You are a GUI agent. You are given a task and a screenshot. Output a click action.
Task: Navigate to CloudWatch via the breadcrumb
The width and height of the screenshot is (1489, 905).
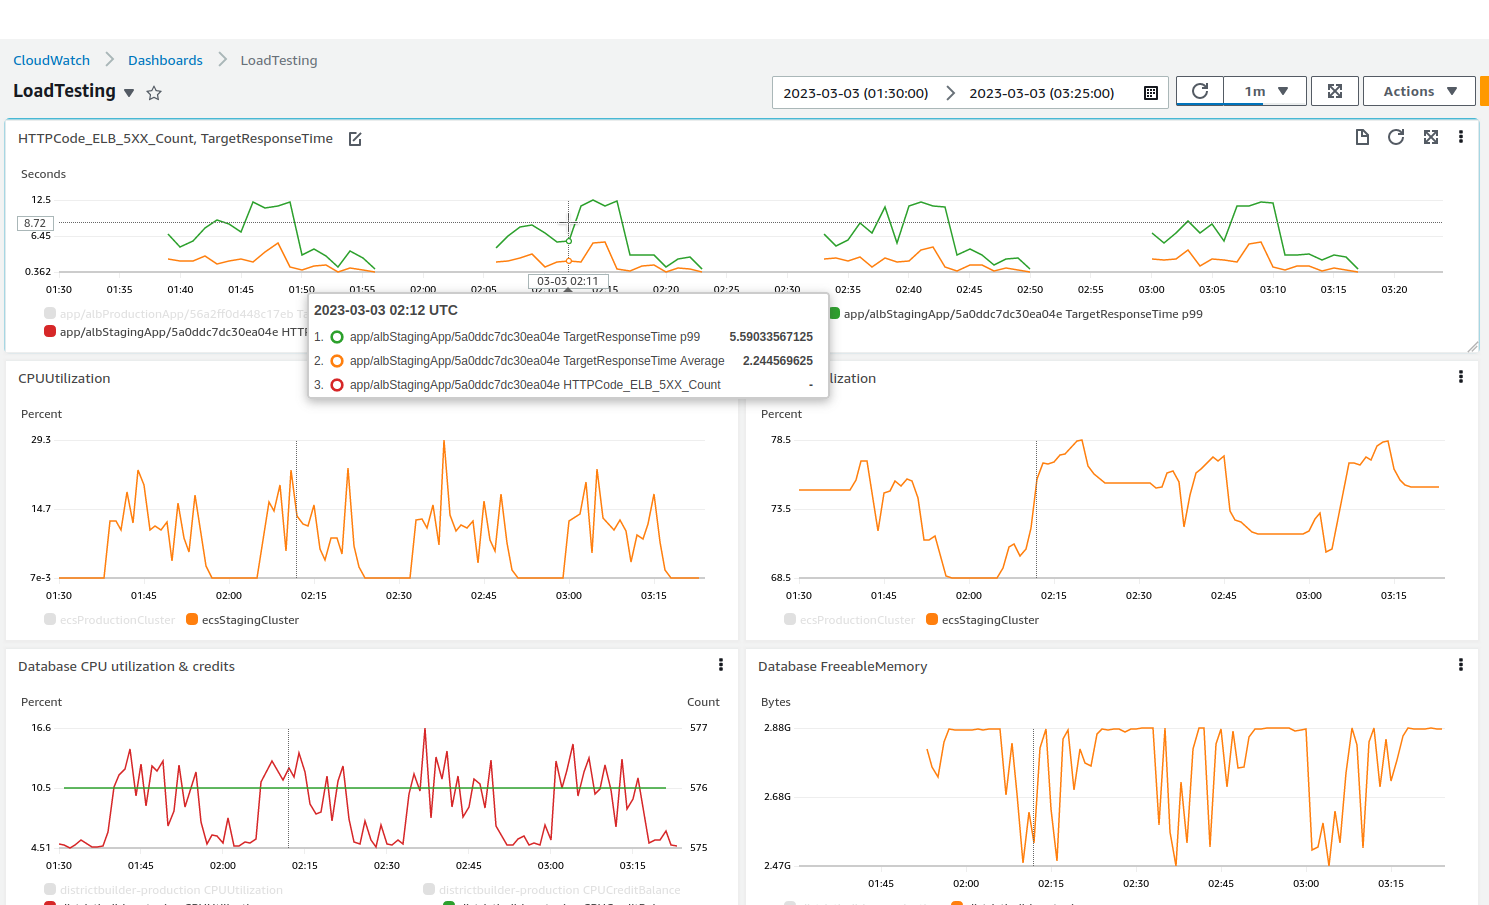point(51,60)
